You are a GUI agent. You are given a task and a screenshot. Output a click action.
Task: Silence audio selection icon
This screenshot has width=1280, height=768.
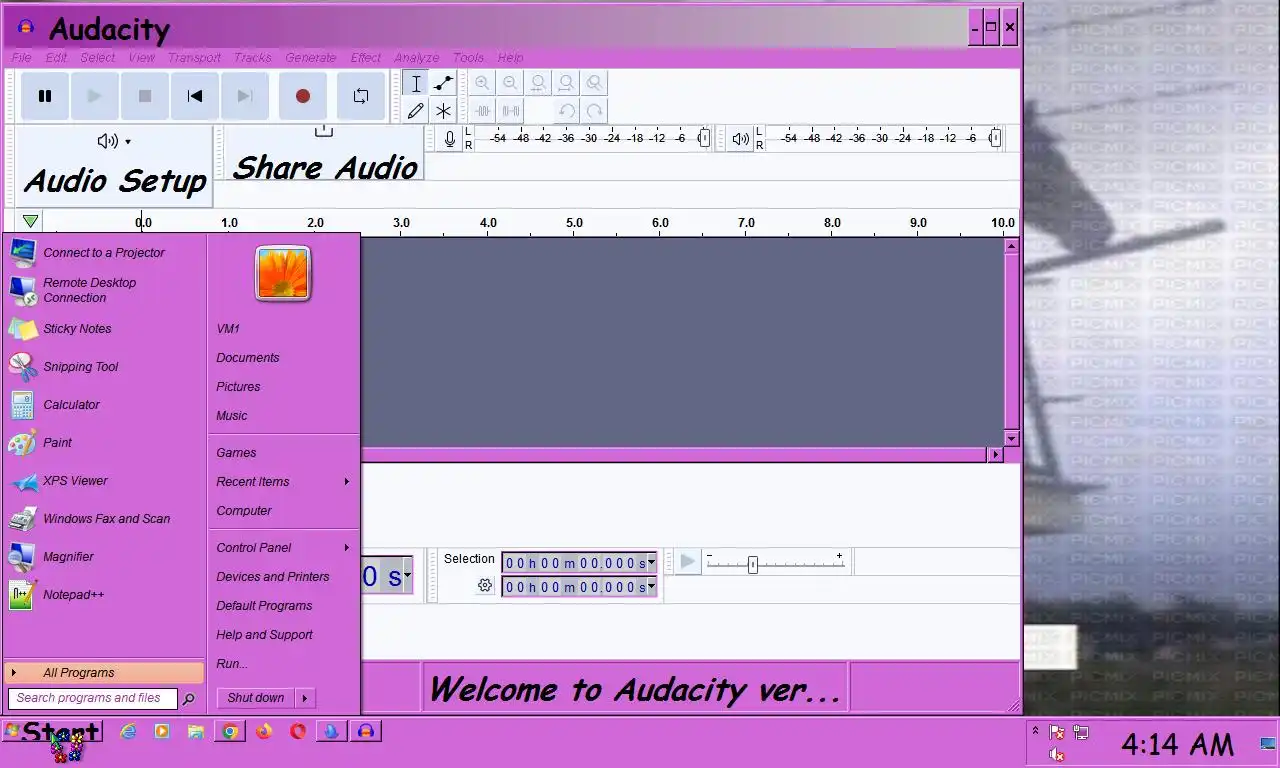(x=511, y=111)
